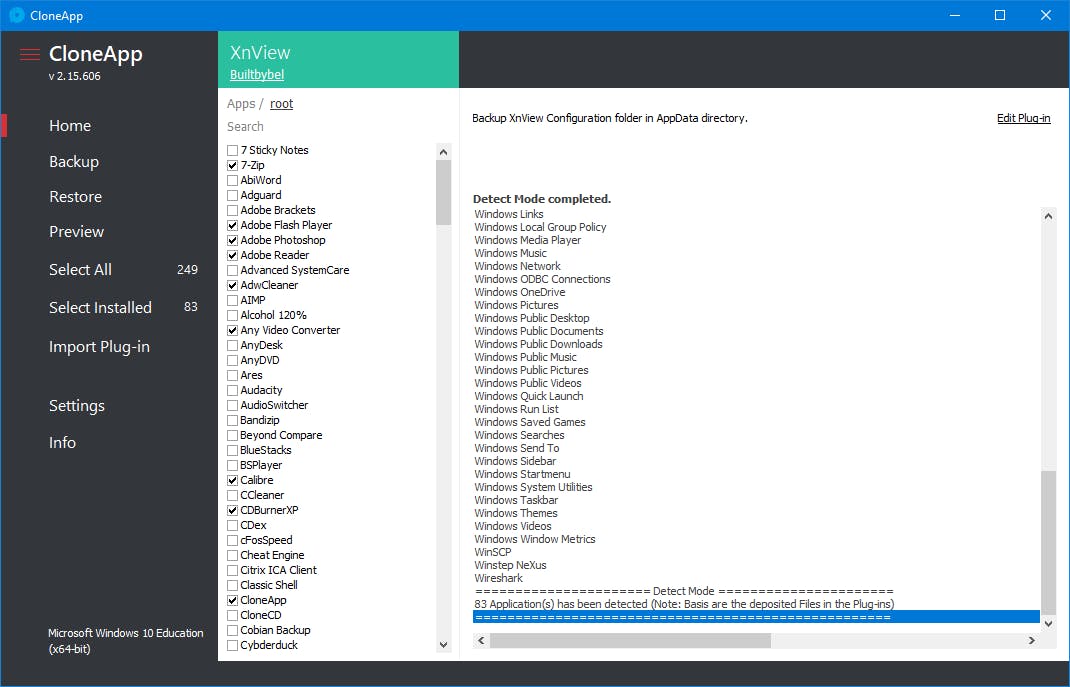Image resolution: width=1070 pixels, height=687 pixels.
Task: Minimize the CloneApp window
Action: click(955, 15)
